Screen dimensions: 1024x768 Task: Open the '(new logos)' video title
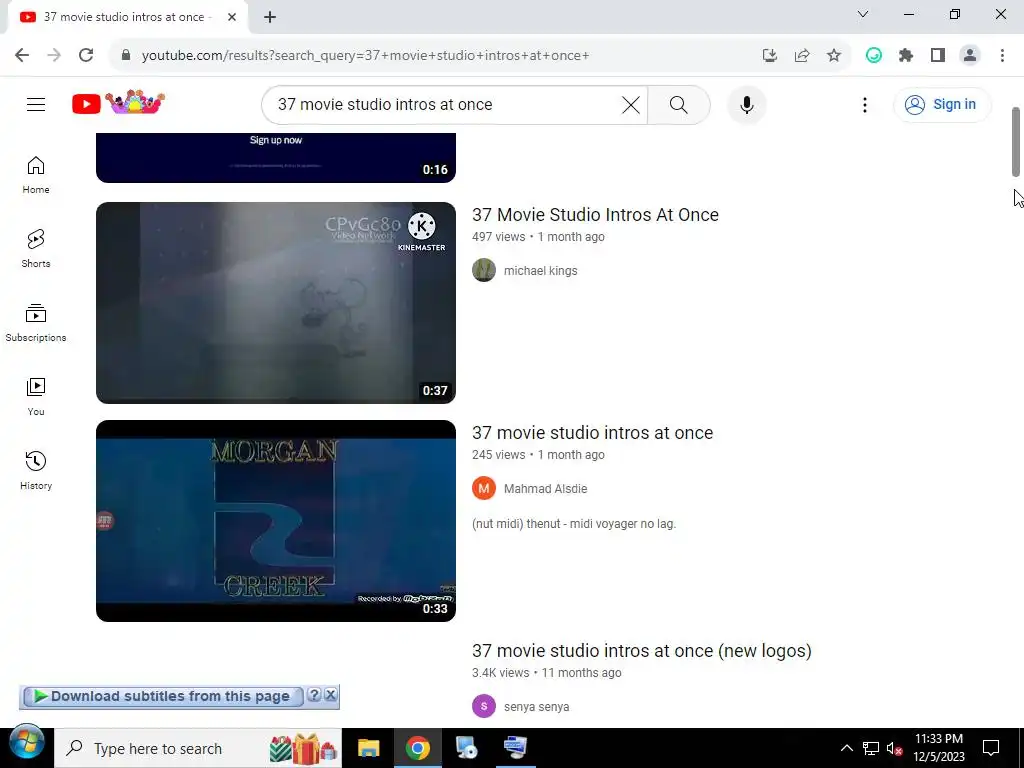click(641, 651)
